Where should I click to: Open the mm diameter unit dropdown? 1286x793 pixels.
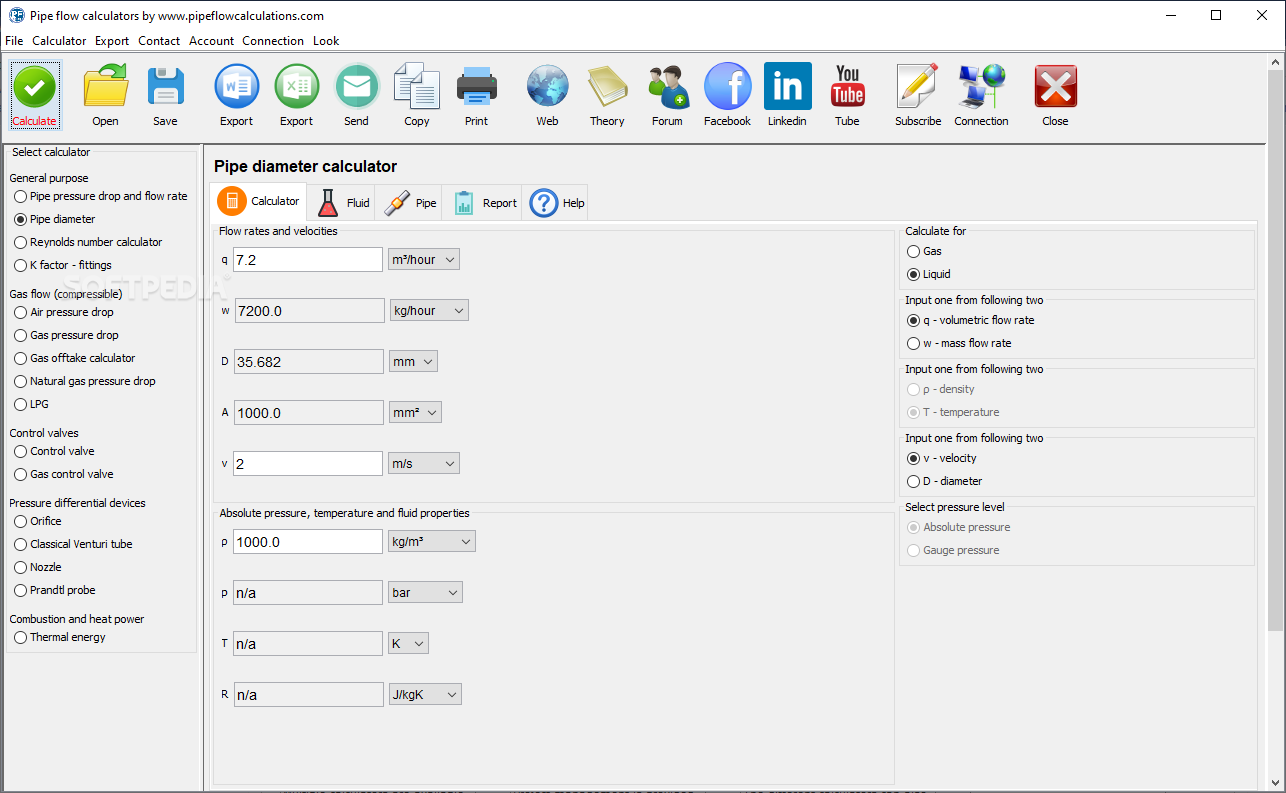(x=413, y=362)
